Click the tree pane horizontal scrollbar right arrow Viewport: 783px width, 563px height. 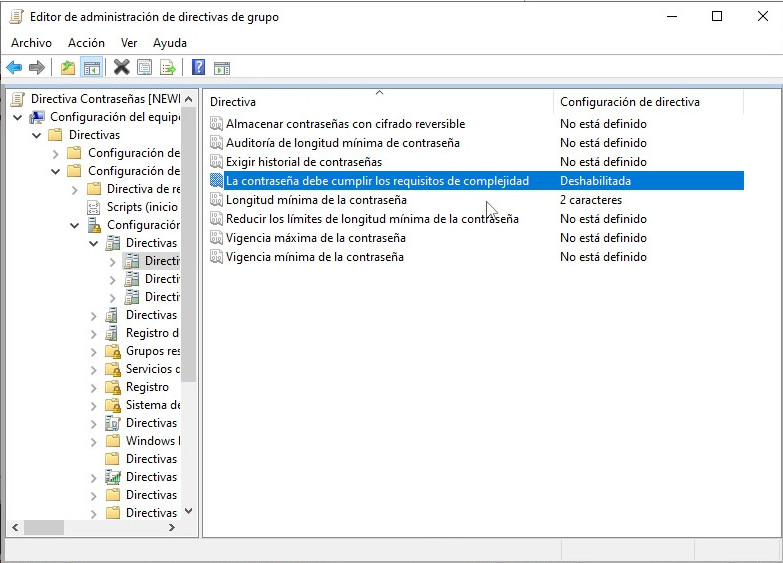click(x=171, y=527)
